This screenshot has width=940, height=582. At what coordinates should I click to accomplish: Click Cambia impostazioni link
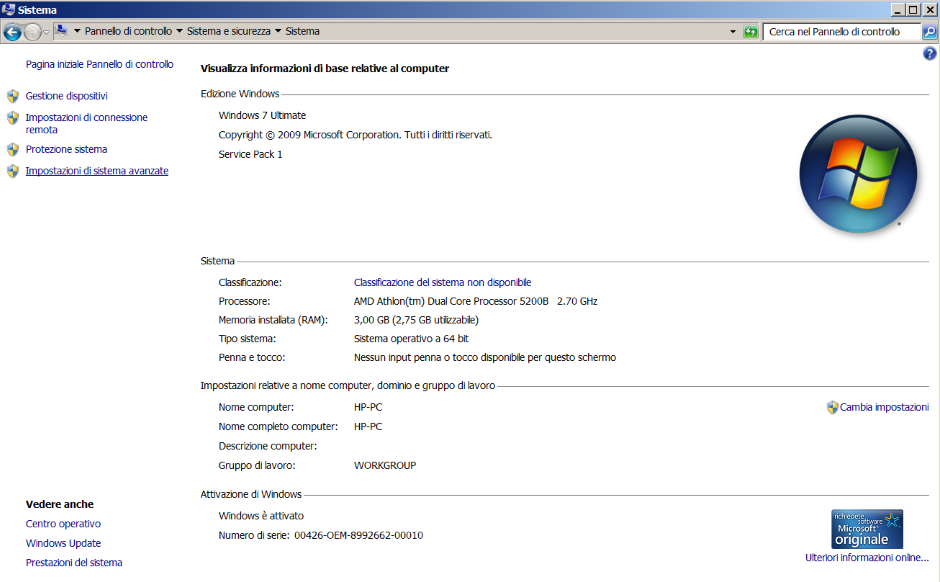pos(884,407)
